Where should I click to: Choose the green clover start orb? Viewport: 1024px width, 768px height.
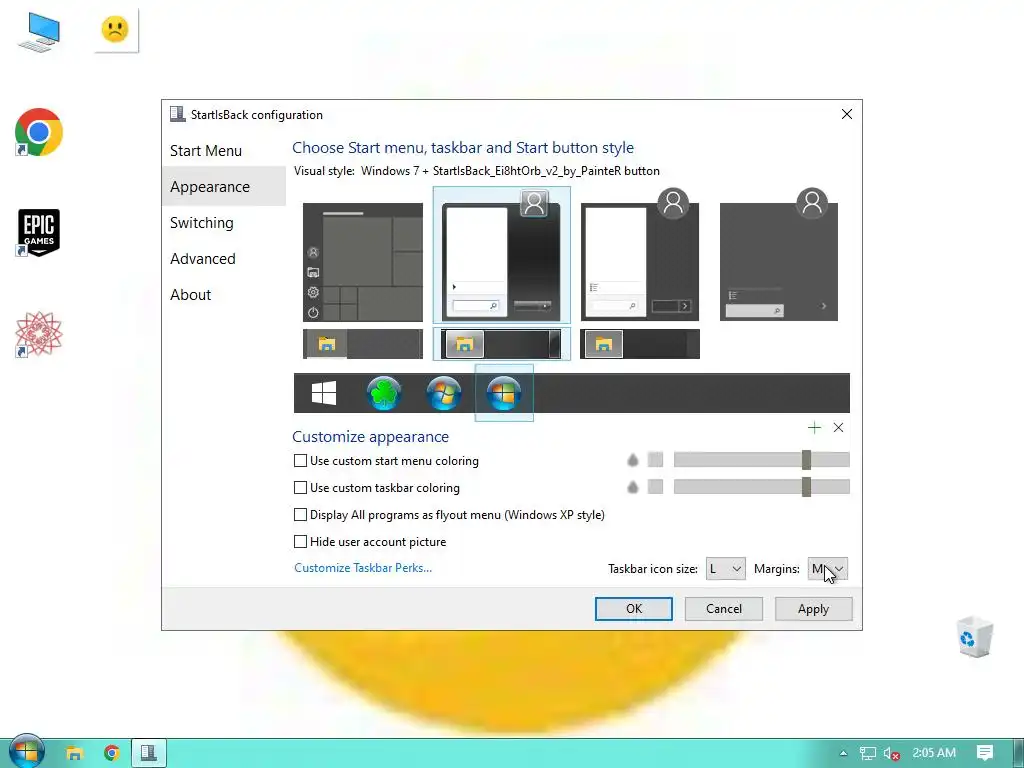pyautogui.click(x=384, y=393)
